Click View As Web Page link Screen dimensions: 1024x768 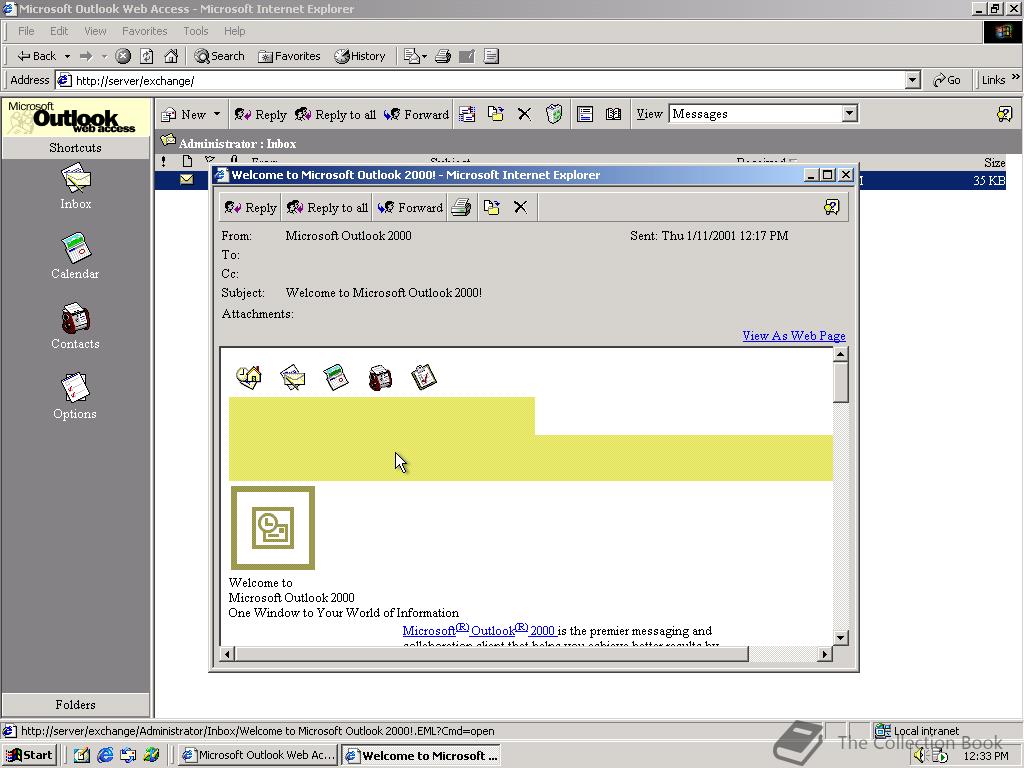(x=793, y=336)
